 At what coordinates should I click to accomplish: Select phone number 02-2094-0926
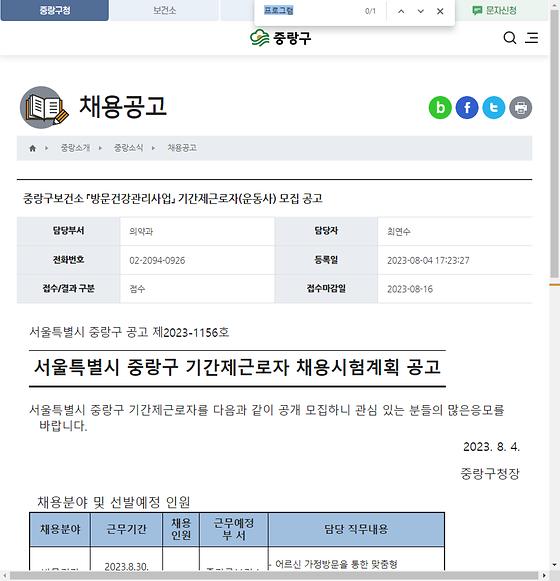point(157,260)
